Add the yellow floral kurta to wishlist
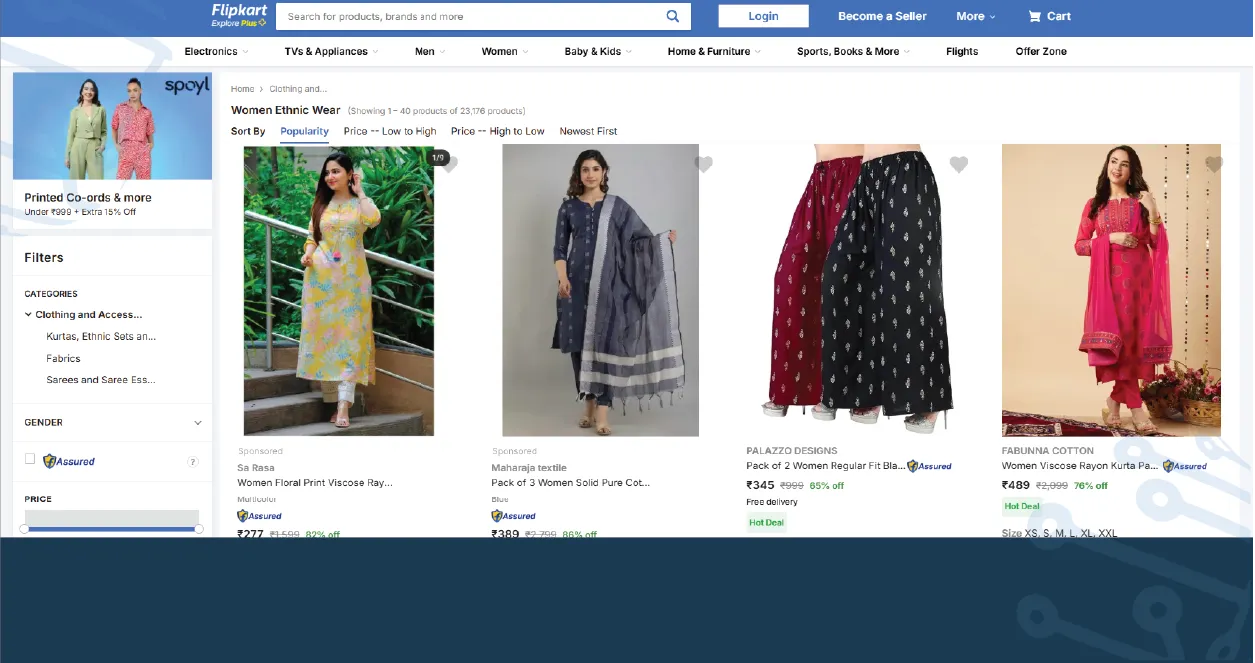The image size is (1255, 663). tap(448, 164)
